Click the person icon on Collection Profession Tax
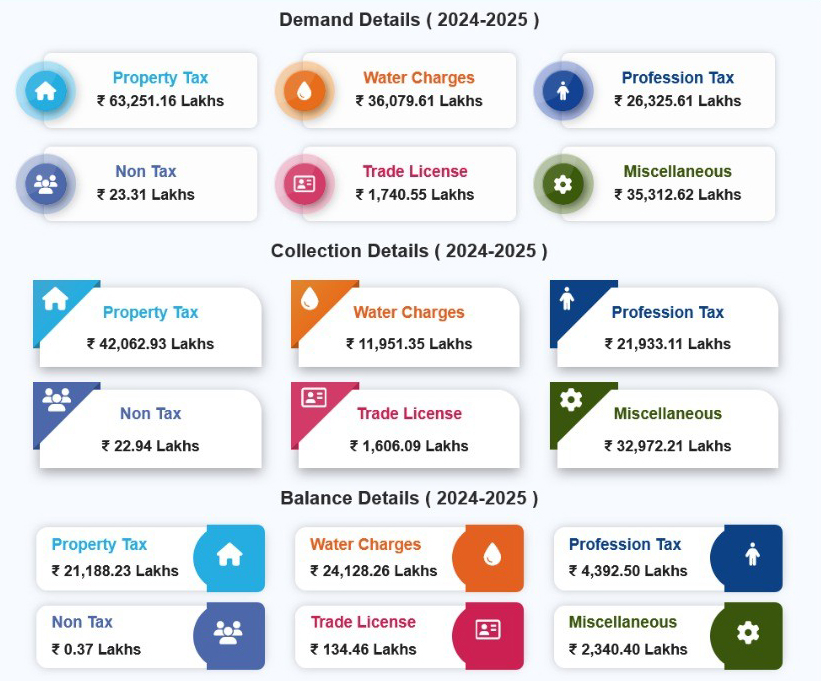821x681 pixels. (568, 298)
